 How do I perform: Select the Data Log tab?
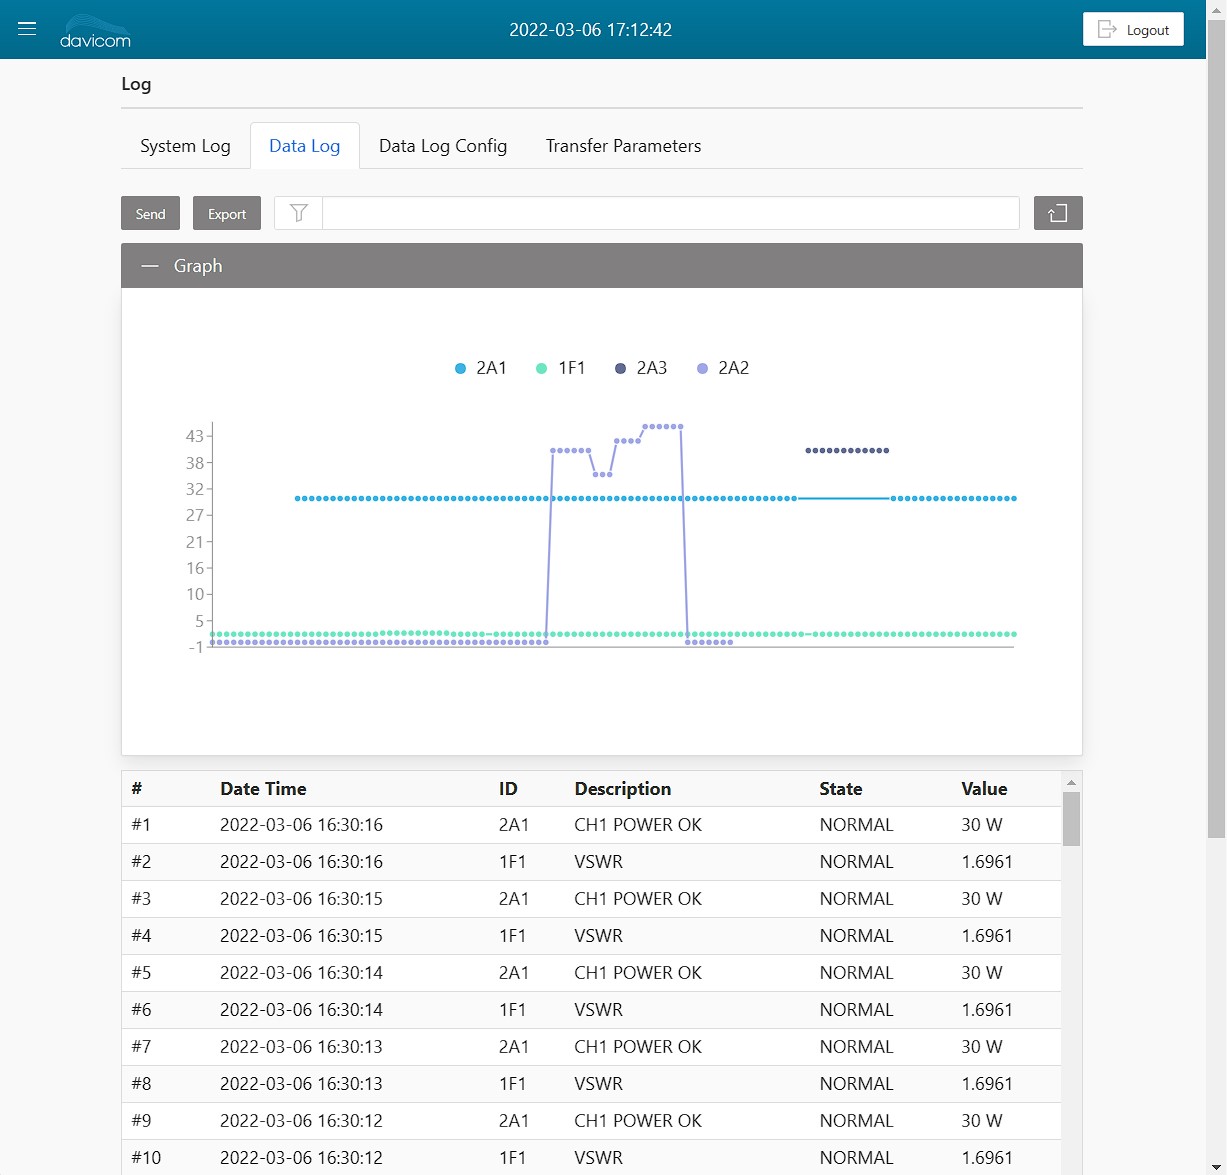coord(305,146)
